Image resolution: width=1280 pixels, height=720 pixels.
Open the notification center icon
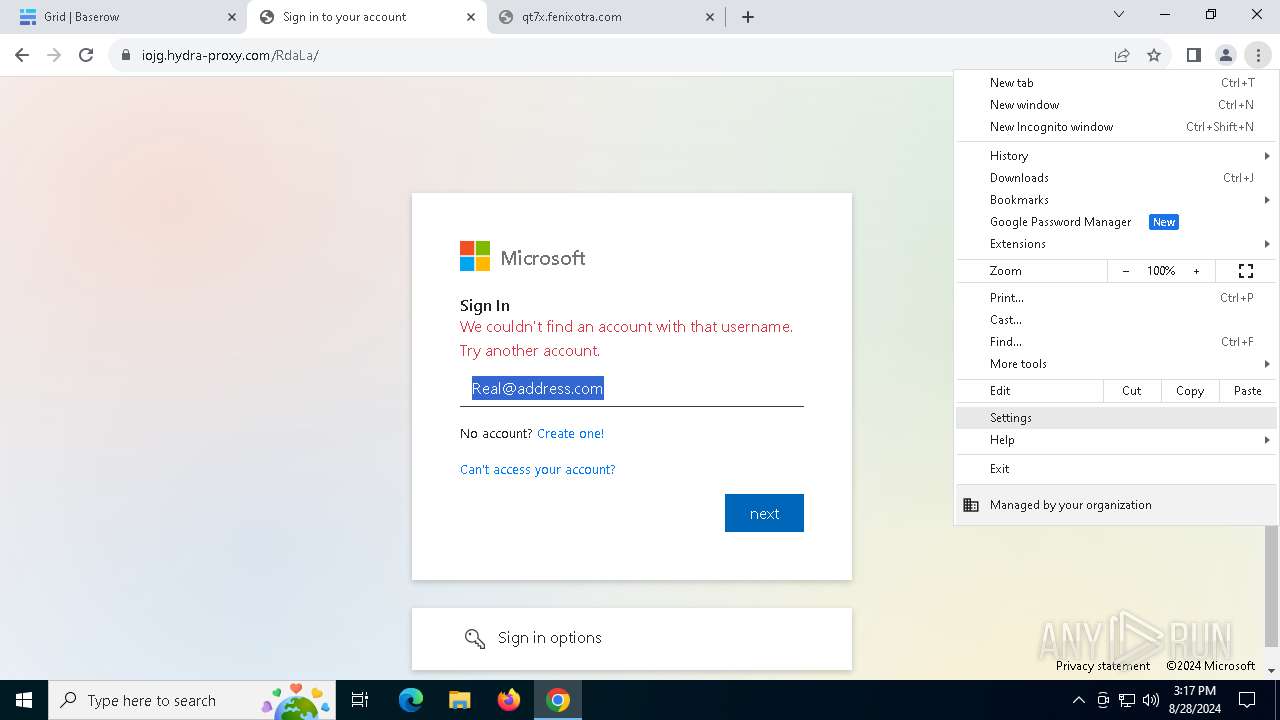click(x=1247, y=700)
